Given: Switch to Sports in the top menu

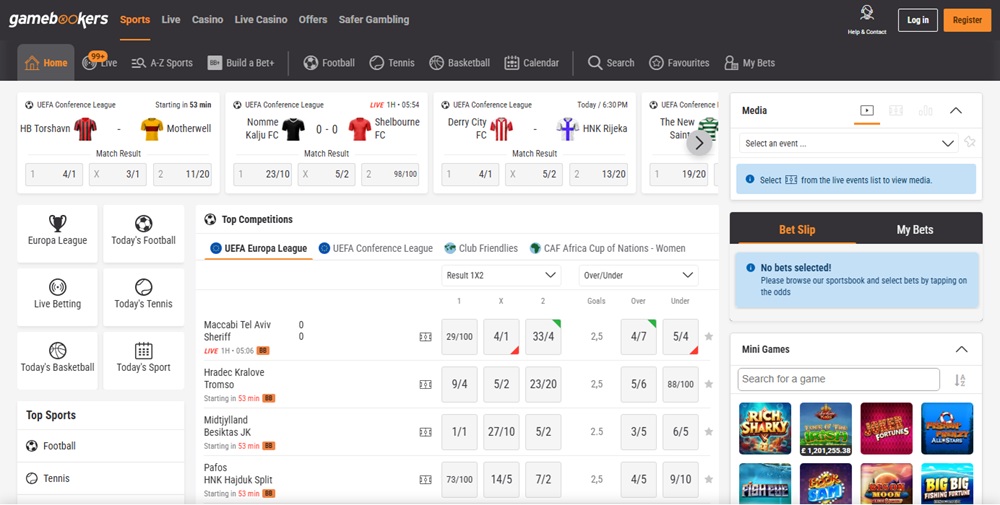Looking at the screenshot, I should [x=135, y=20].
